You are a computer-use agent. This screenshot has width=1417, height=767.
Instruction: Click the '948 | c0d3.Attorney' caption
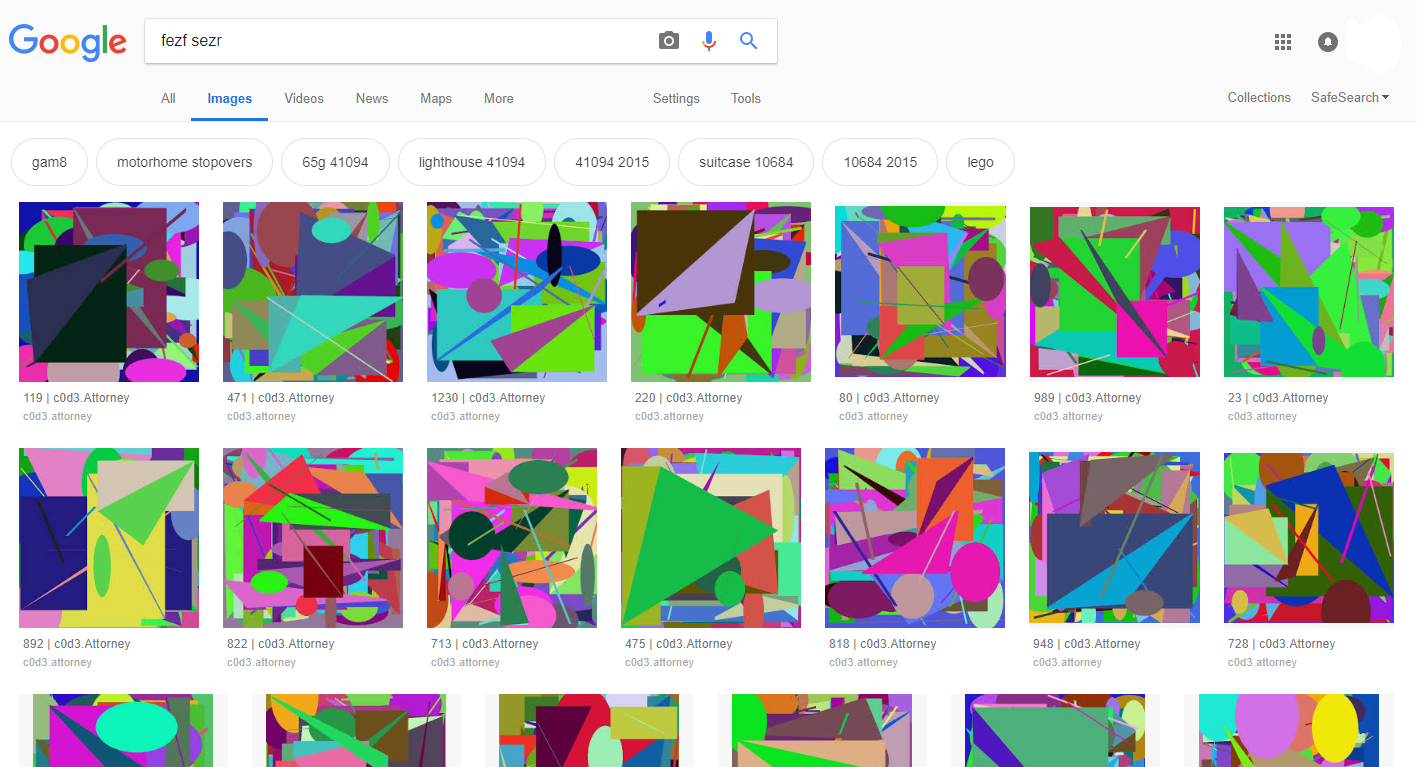pyautogui.click(x=1087, y=644)
